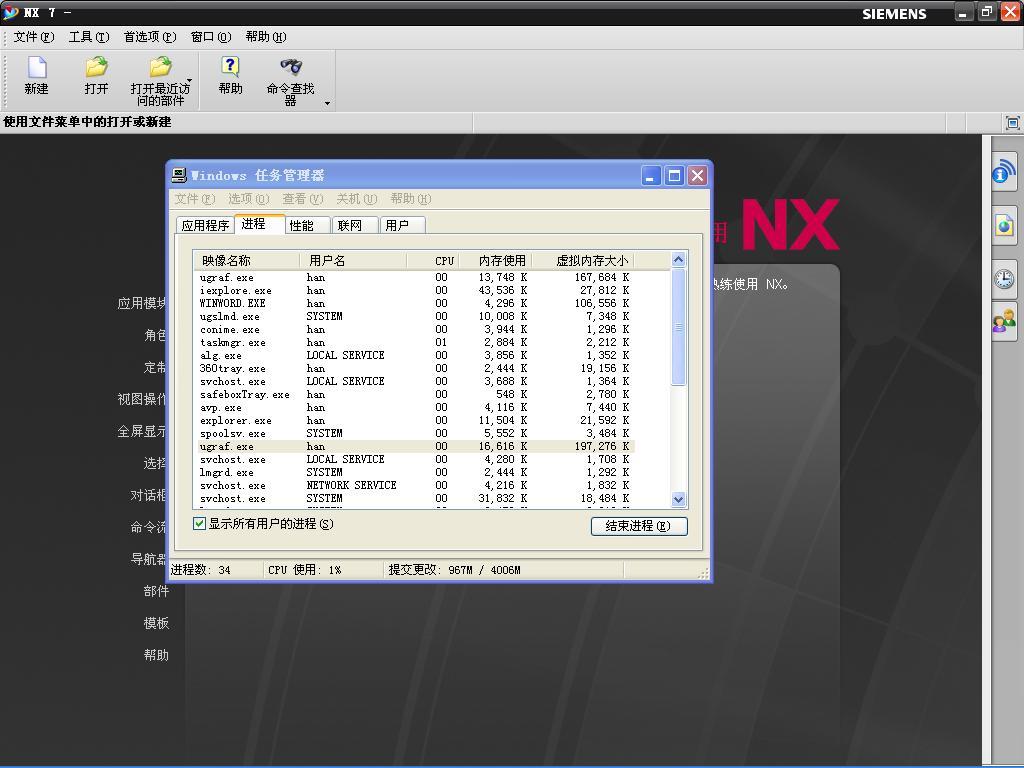Sort by 映像名称 column header
Image resolution: width=1024 pixels, height=768 pixels.
click(x=247, y=261)
